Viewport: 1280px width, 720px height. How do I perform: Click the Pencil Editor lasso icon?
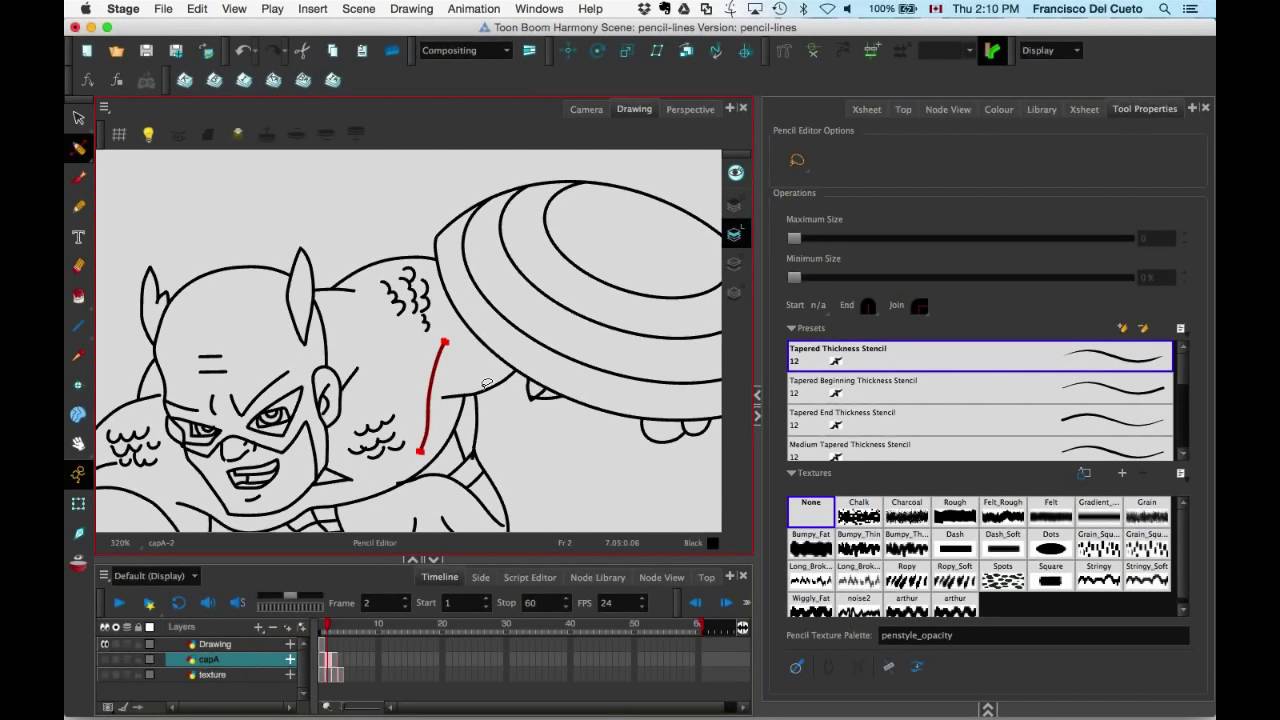pos(797,160)
